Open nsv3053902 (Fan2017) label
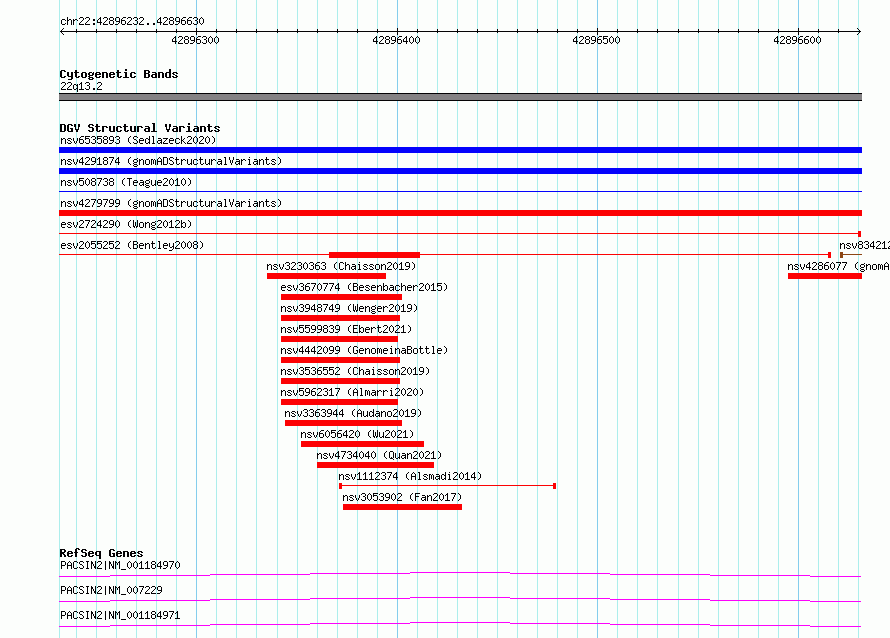 (x=402, y=497)
